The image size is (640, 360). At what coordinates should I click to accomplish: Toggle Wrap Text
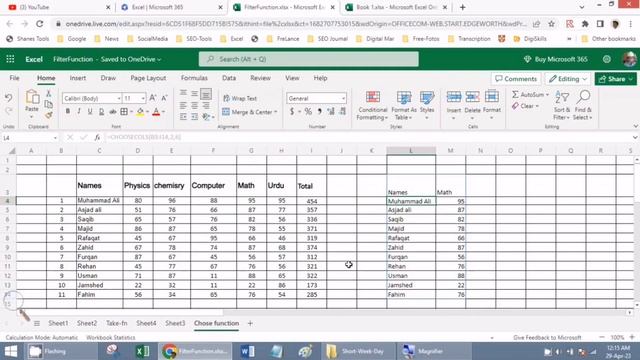240,98
